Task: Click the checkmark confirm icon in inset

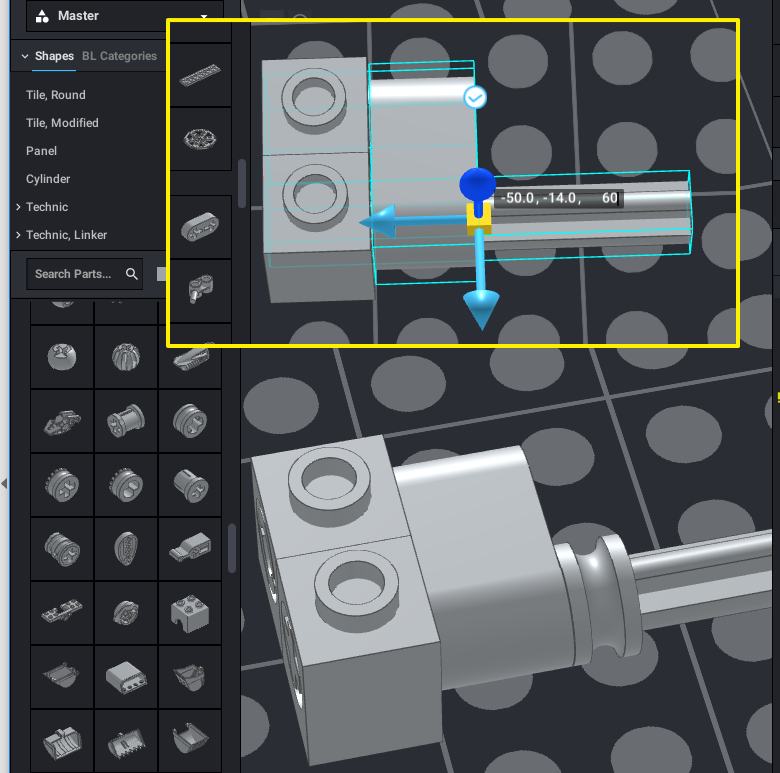Action: [475, 97]
